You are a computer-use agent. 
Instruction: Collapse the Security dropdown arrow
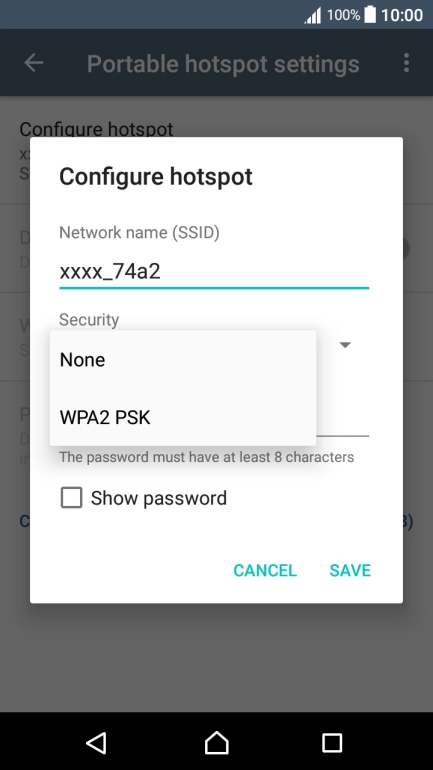pyautogui.click(x=345, y=345)
